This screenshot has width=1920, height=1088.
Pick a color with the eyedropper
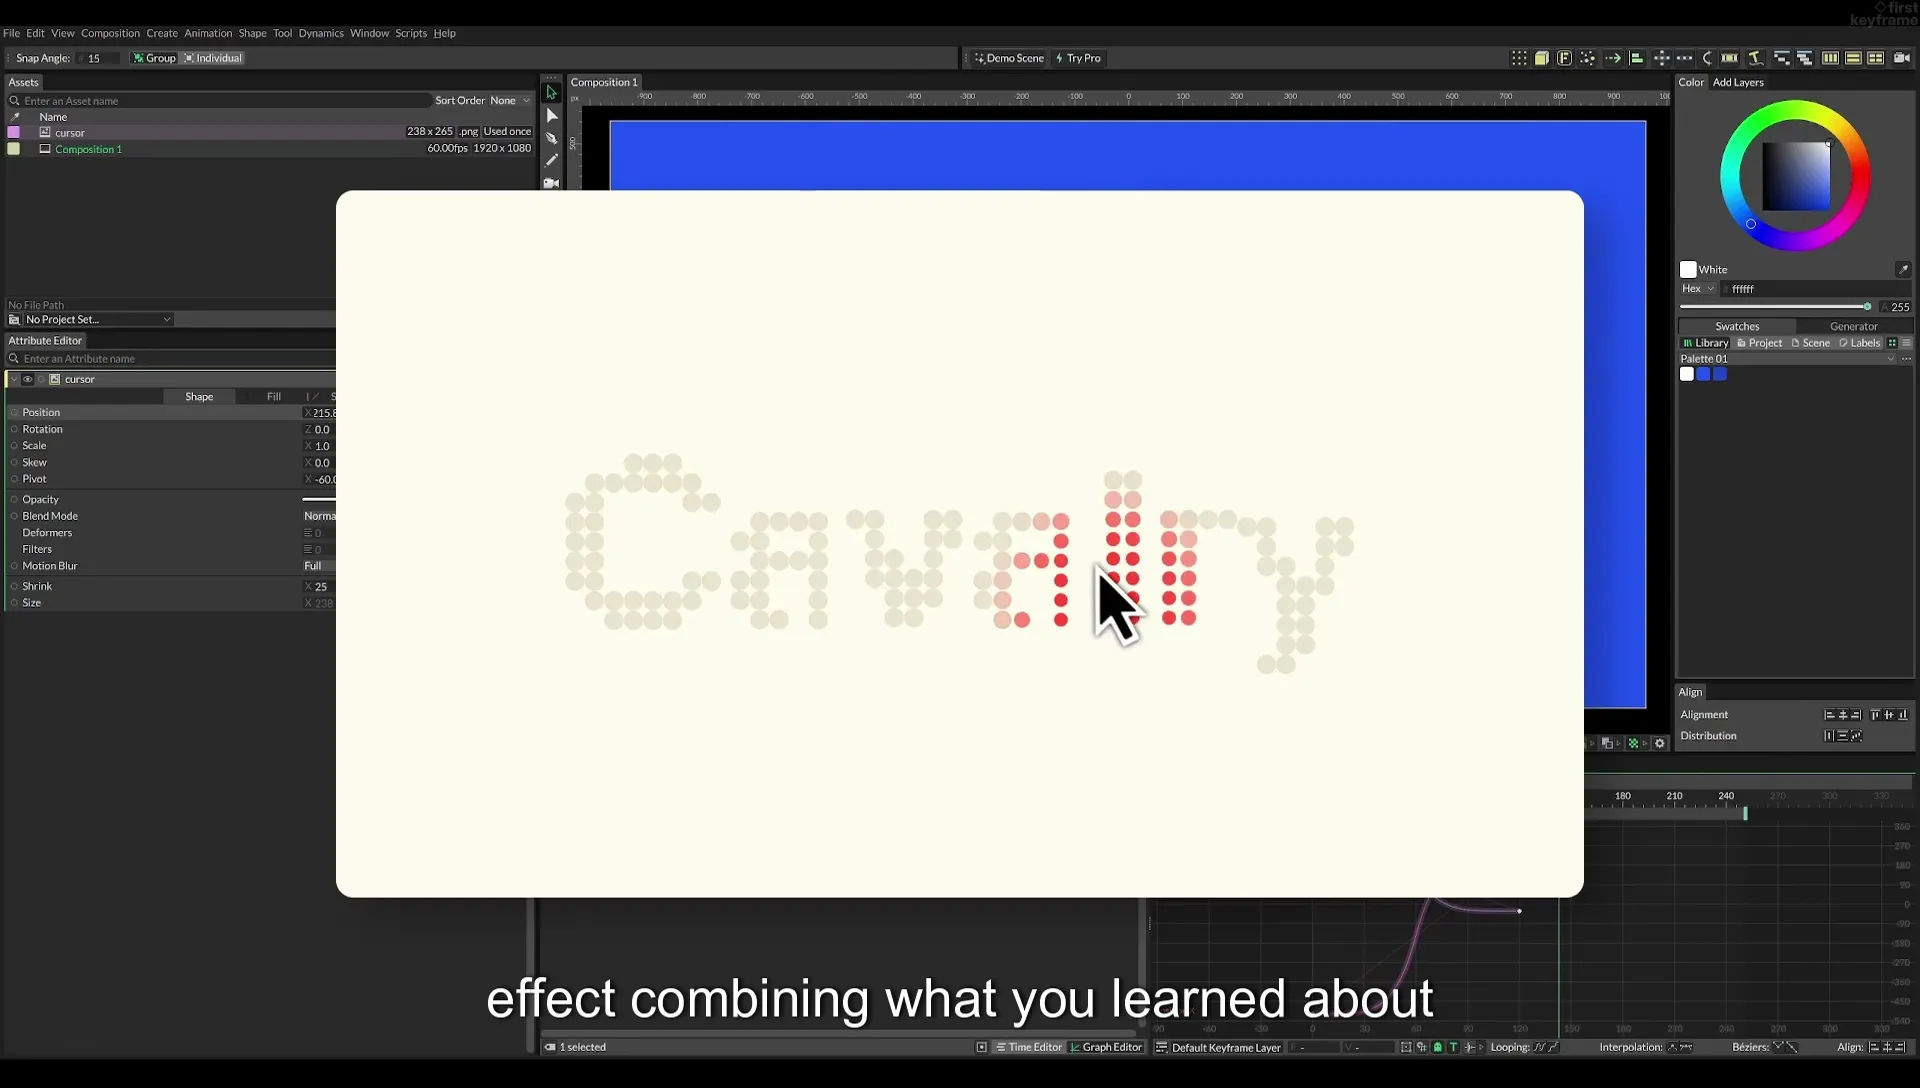(x=1903, y=269)
